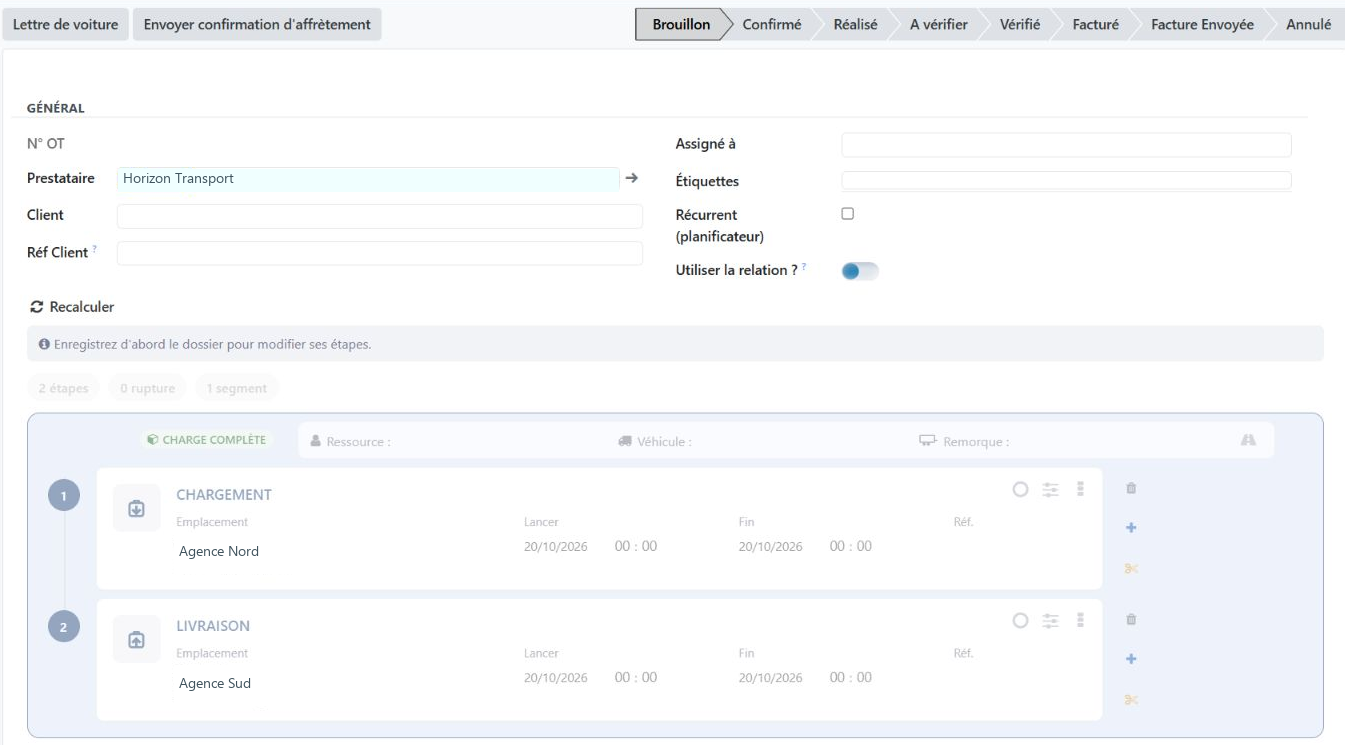Viewport: 1345px width, 745px height.
Task: Toggle the Utiliser la relation switch
Action: pos(860,271)
